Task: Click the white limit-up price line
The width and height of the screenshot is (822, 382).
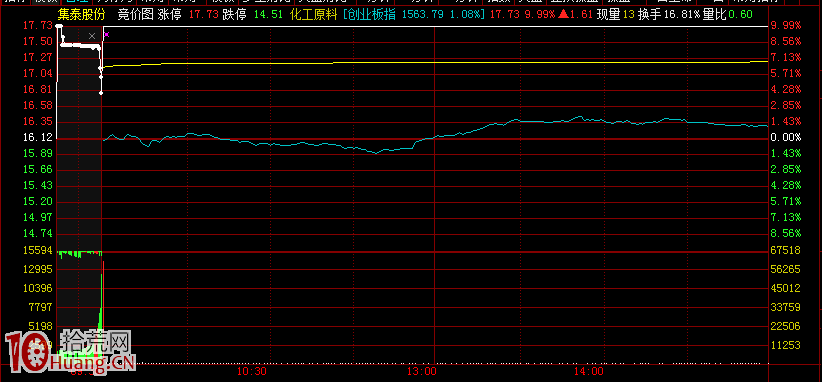Action: click(435, 26)
